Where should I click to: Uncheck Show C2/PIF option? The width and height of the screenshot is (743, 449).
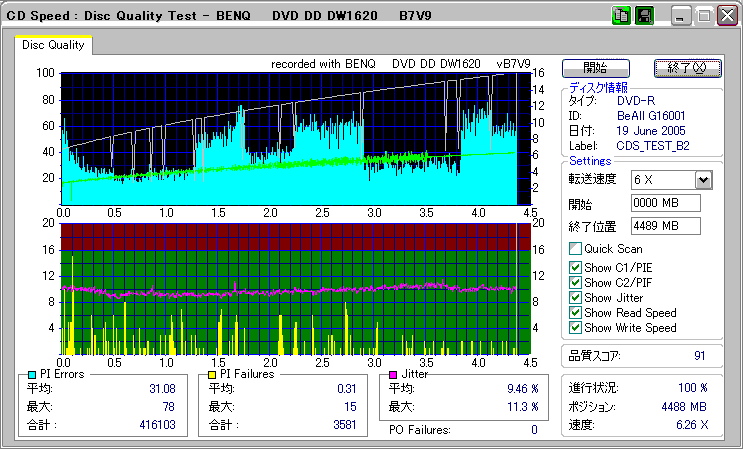(575, 282)
